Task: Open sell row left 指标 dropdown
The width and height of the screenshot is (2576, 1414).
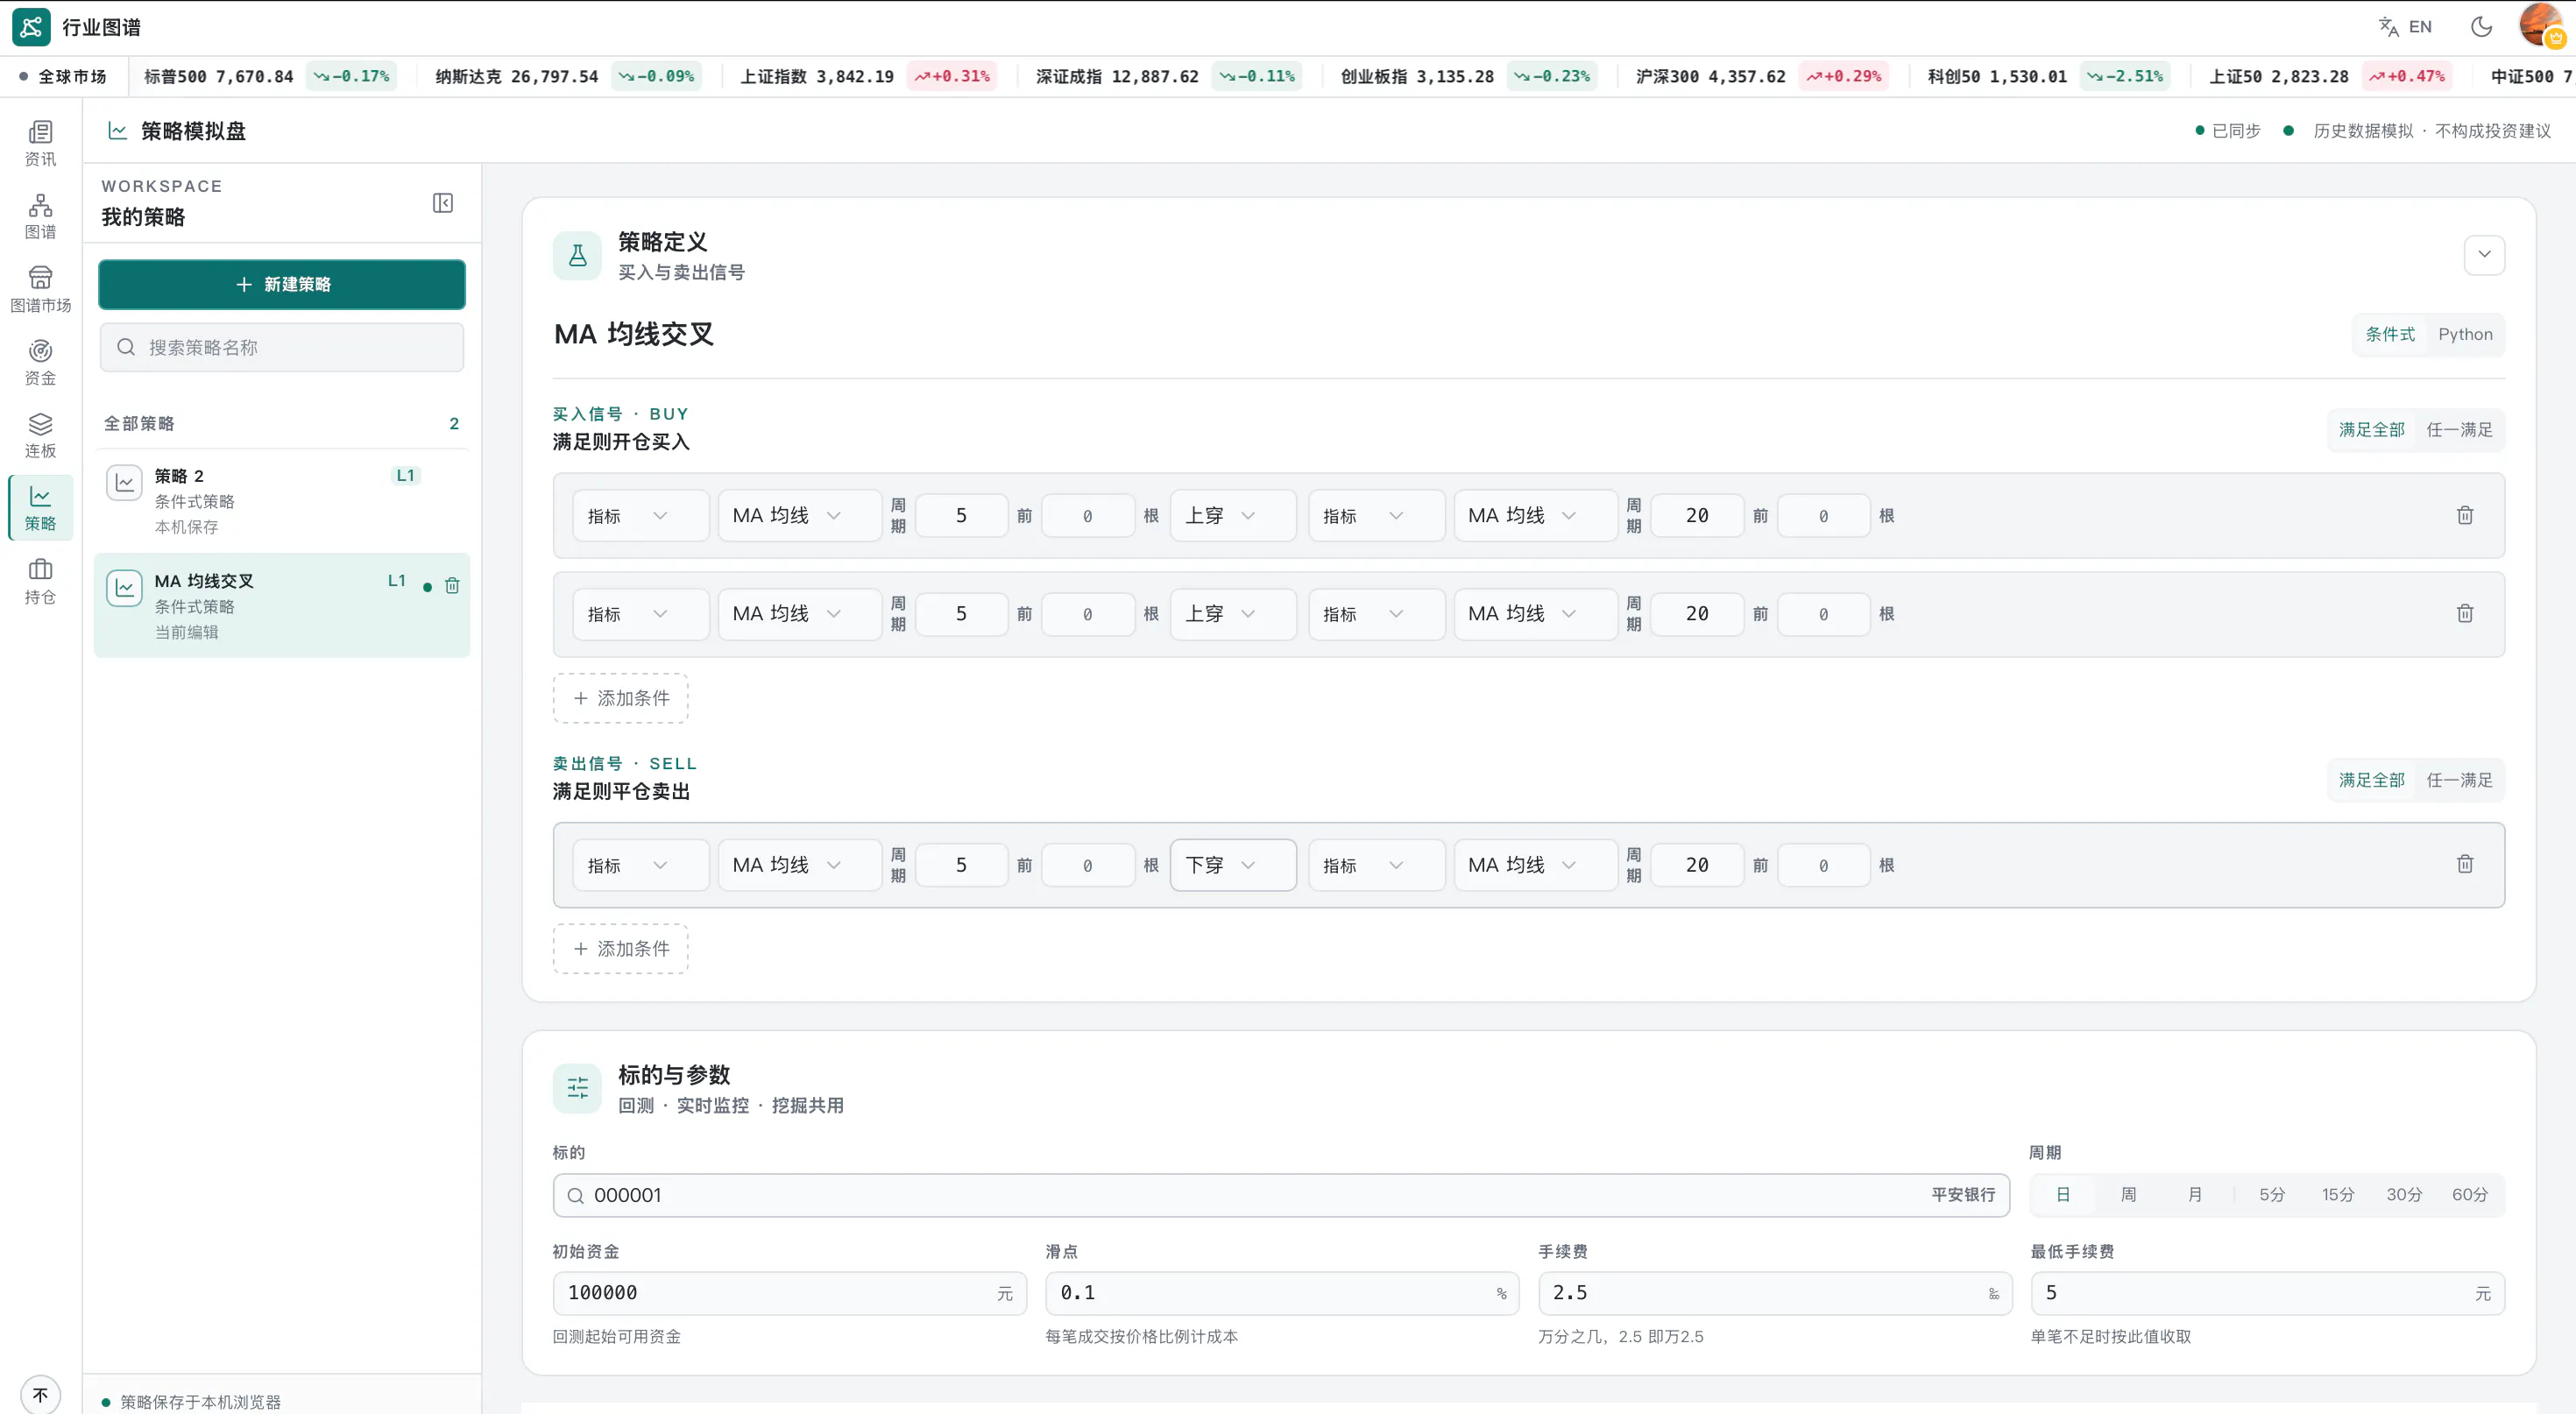Action: coord(640,865)
